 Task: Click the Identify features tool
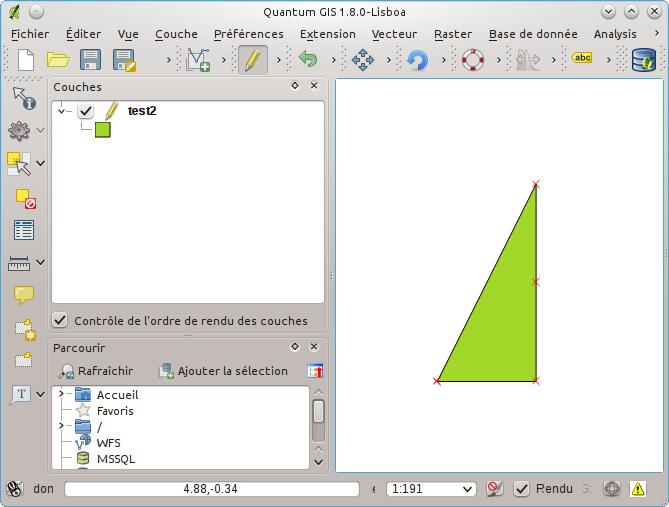(x=23, y=98)
